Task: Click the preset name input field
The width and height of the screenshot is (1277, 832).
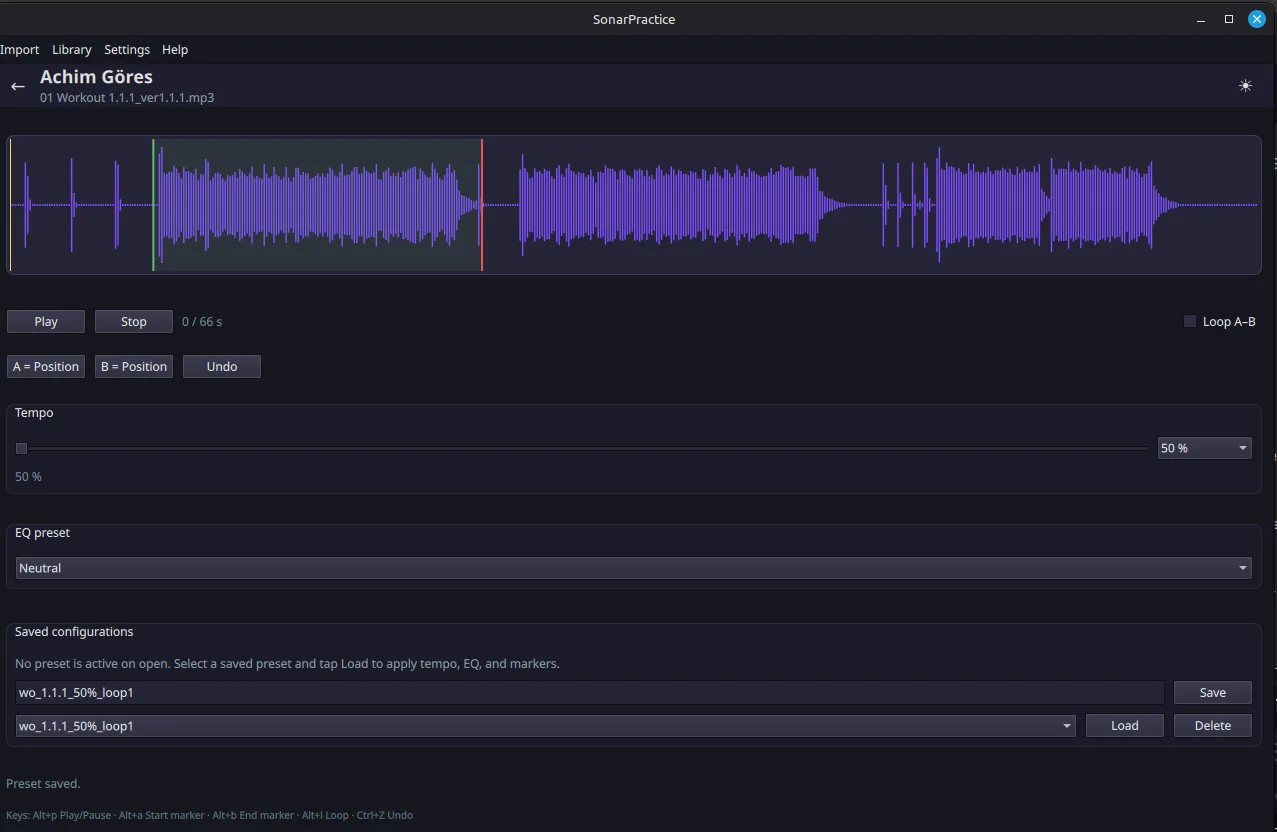Action: [590, 693]
